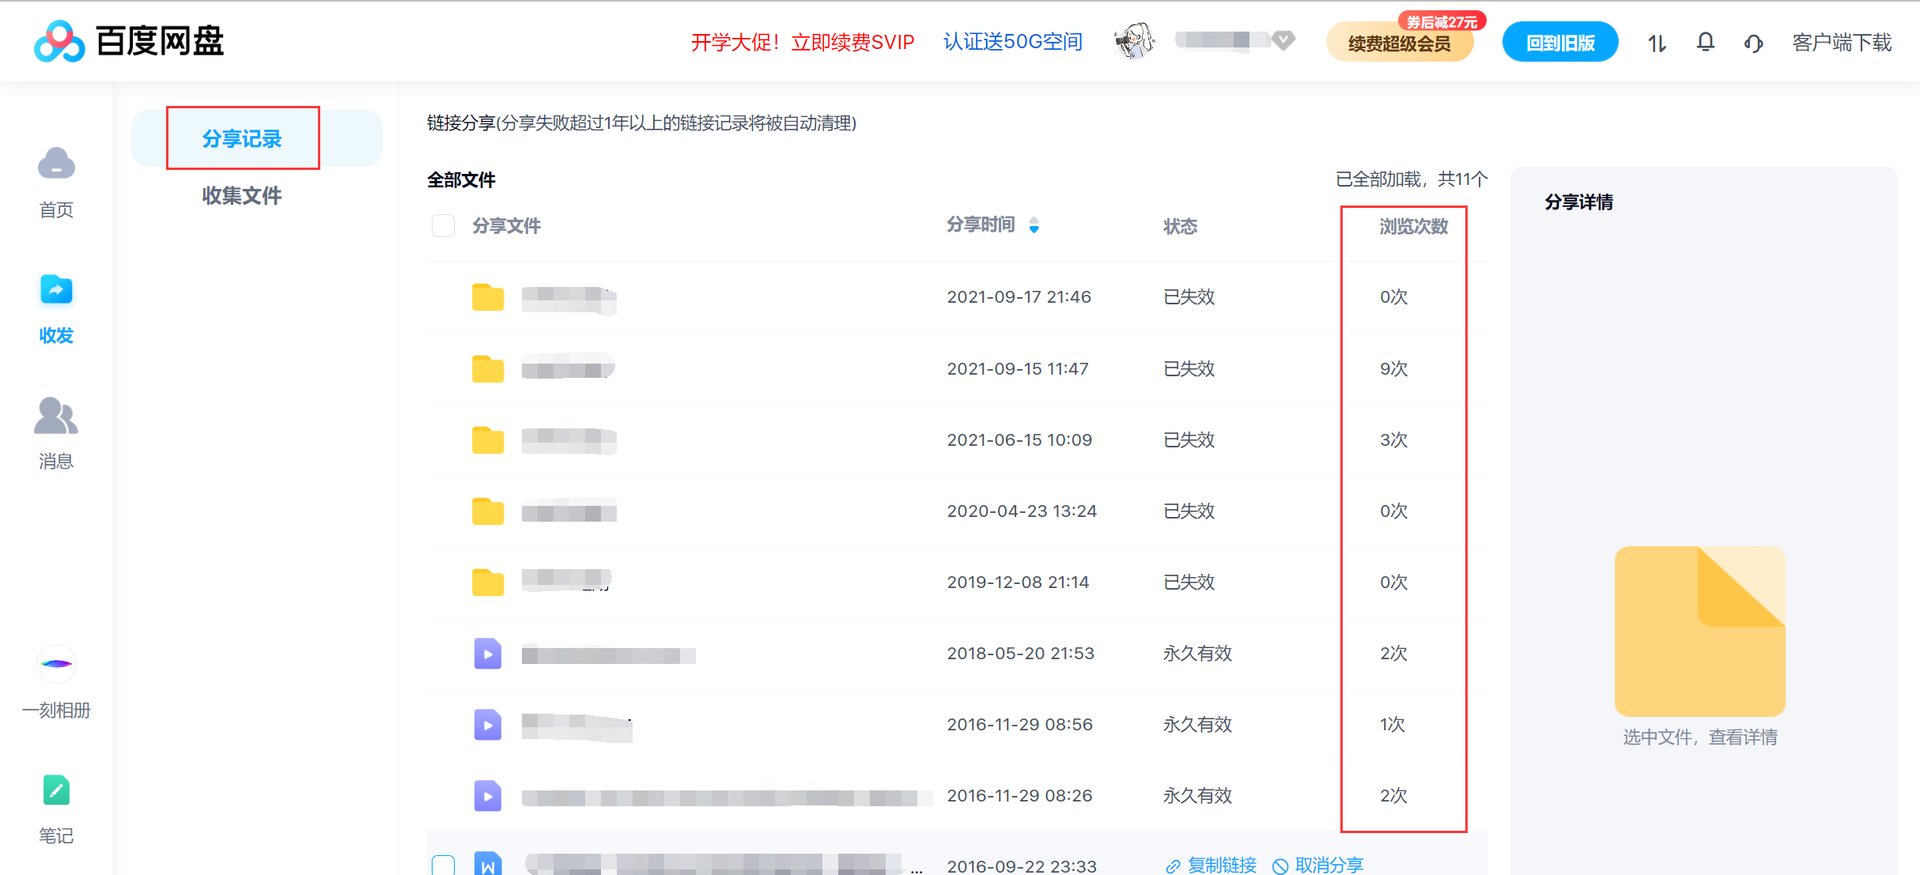1920x875 pixels.
Task: Click the 1次 view count cell
Action: pos(1392,725)
